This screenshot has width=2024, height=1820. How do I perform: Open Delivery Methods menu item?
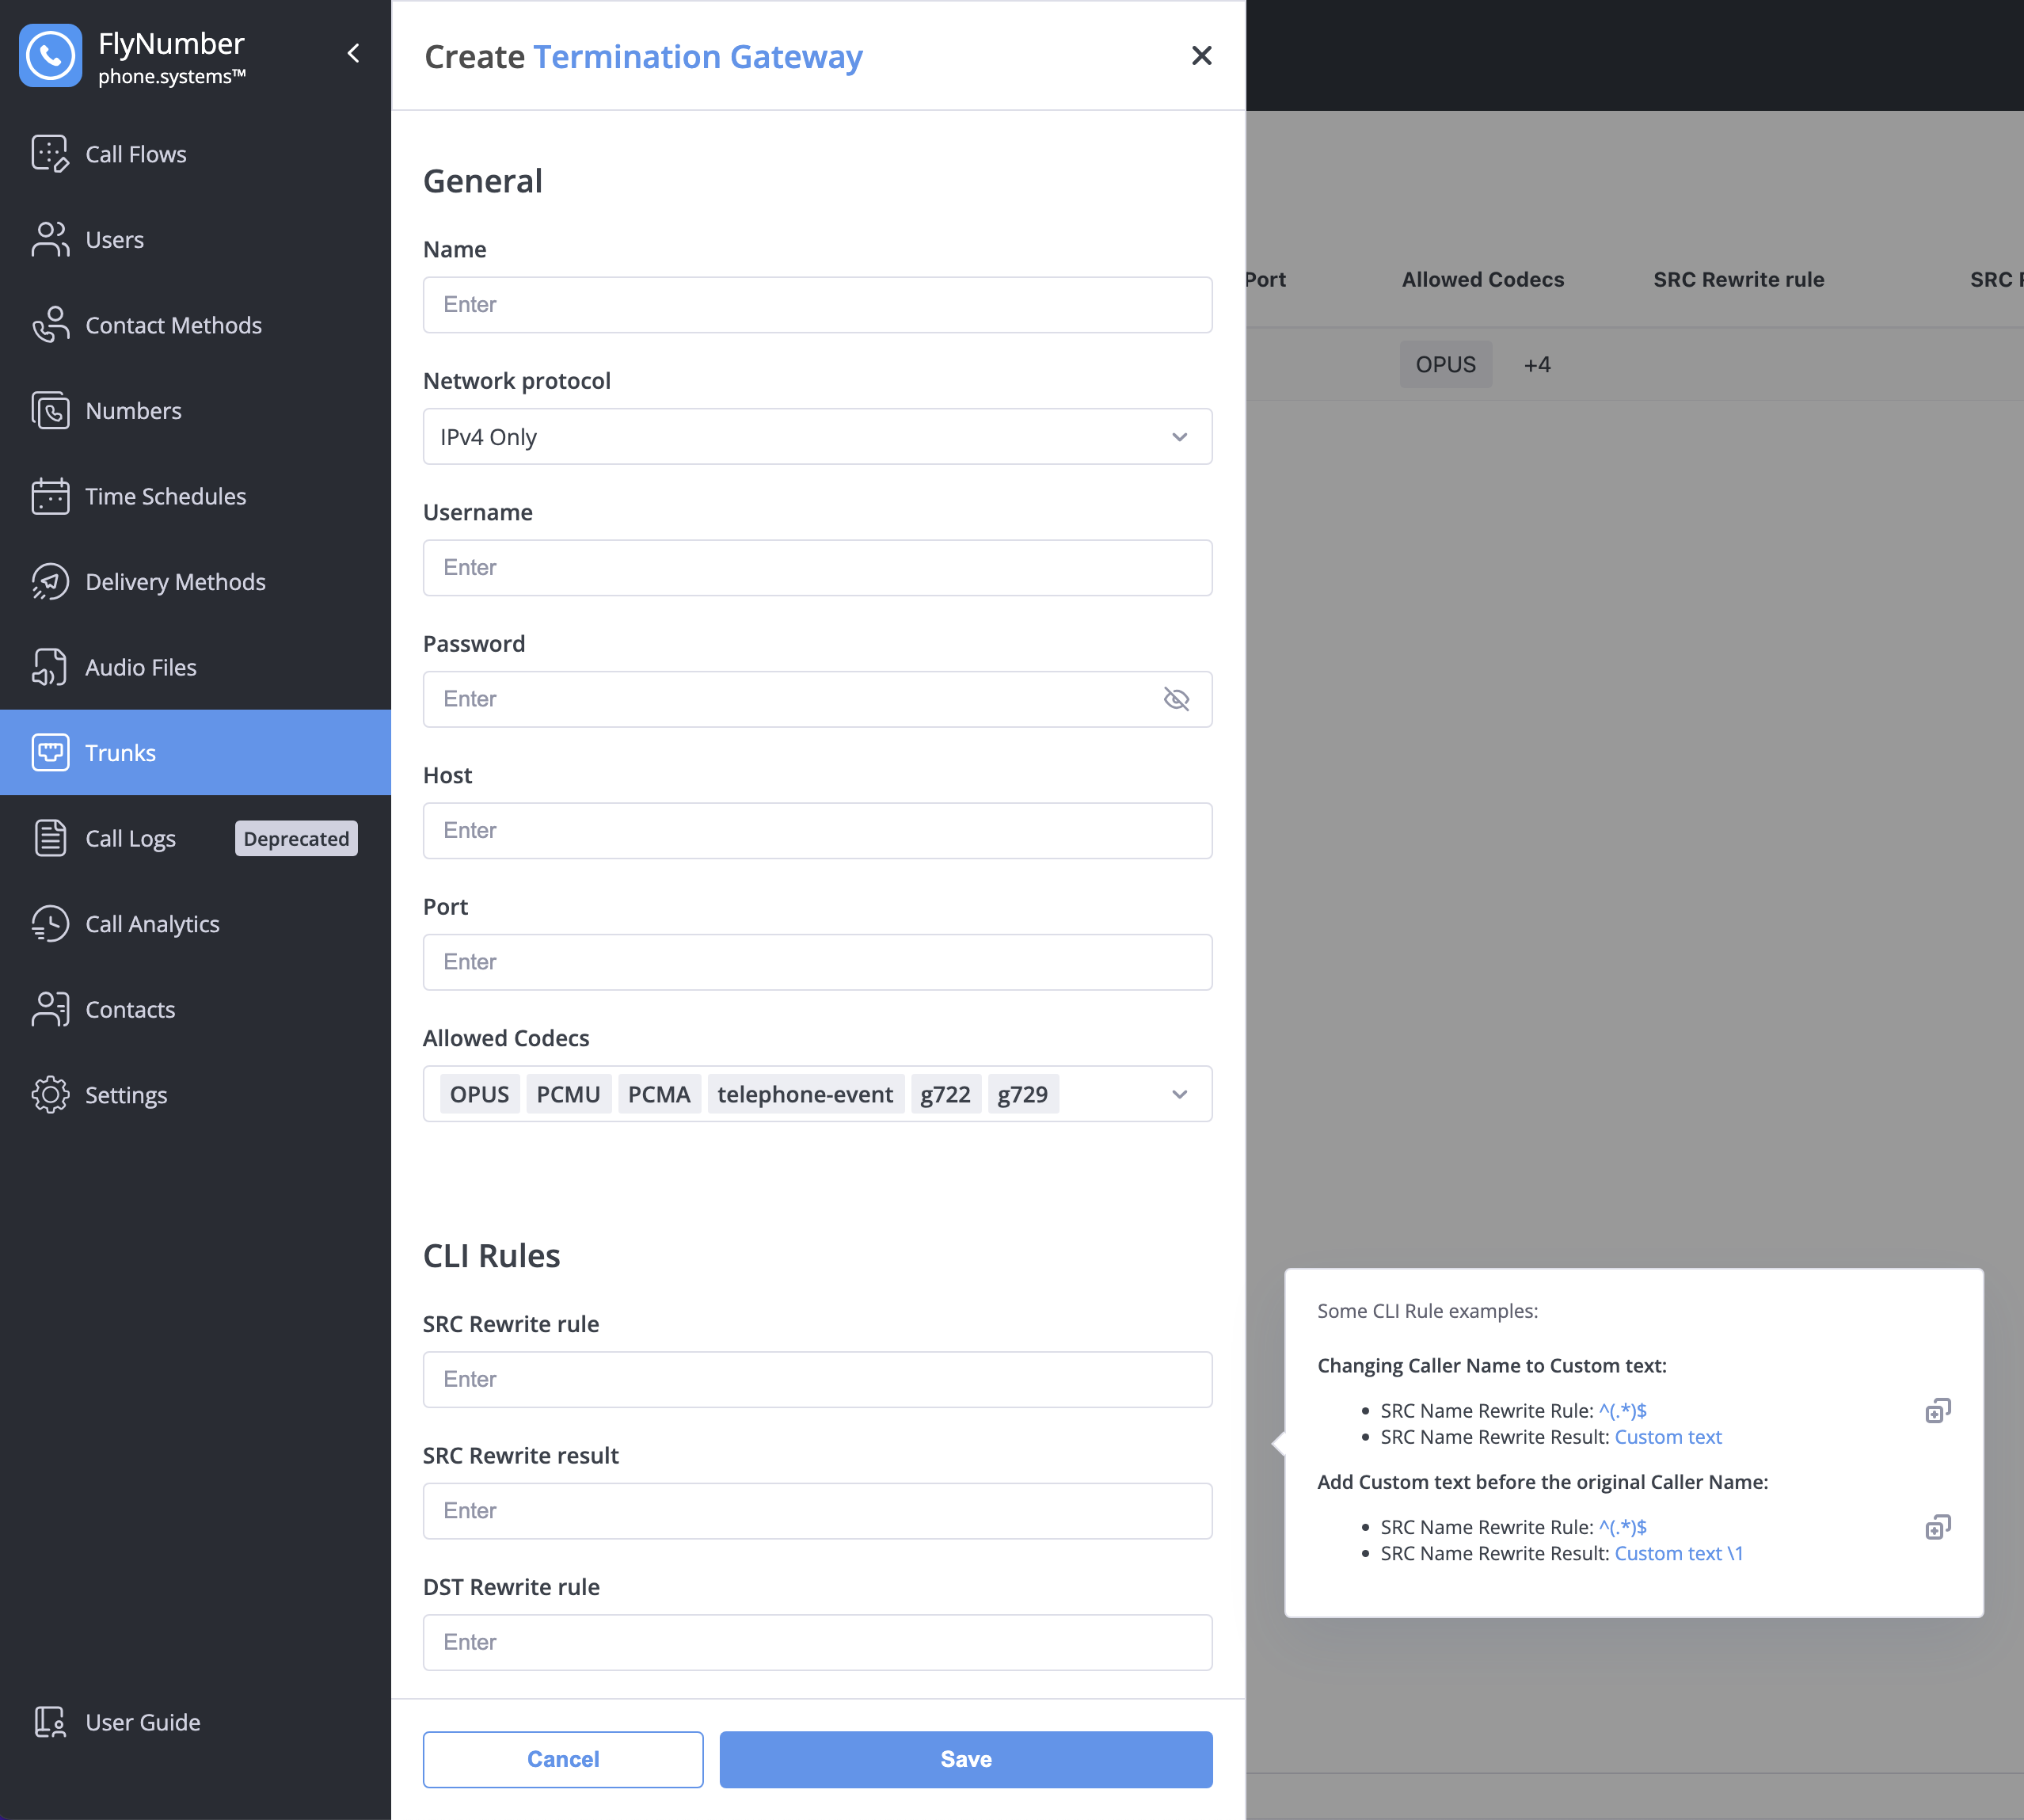point(195,582)
